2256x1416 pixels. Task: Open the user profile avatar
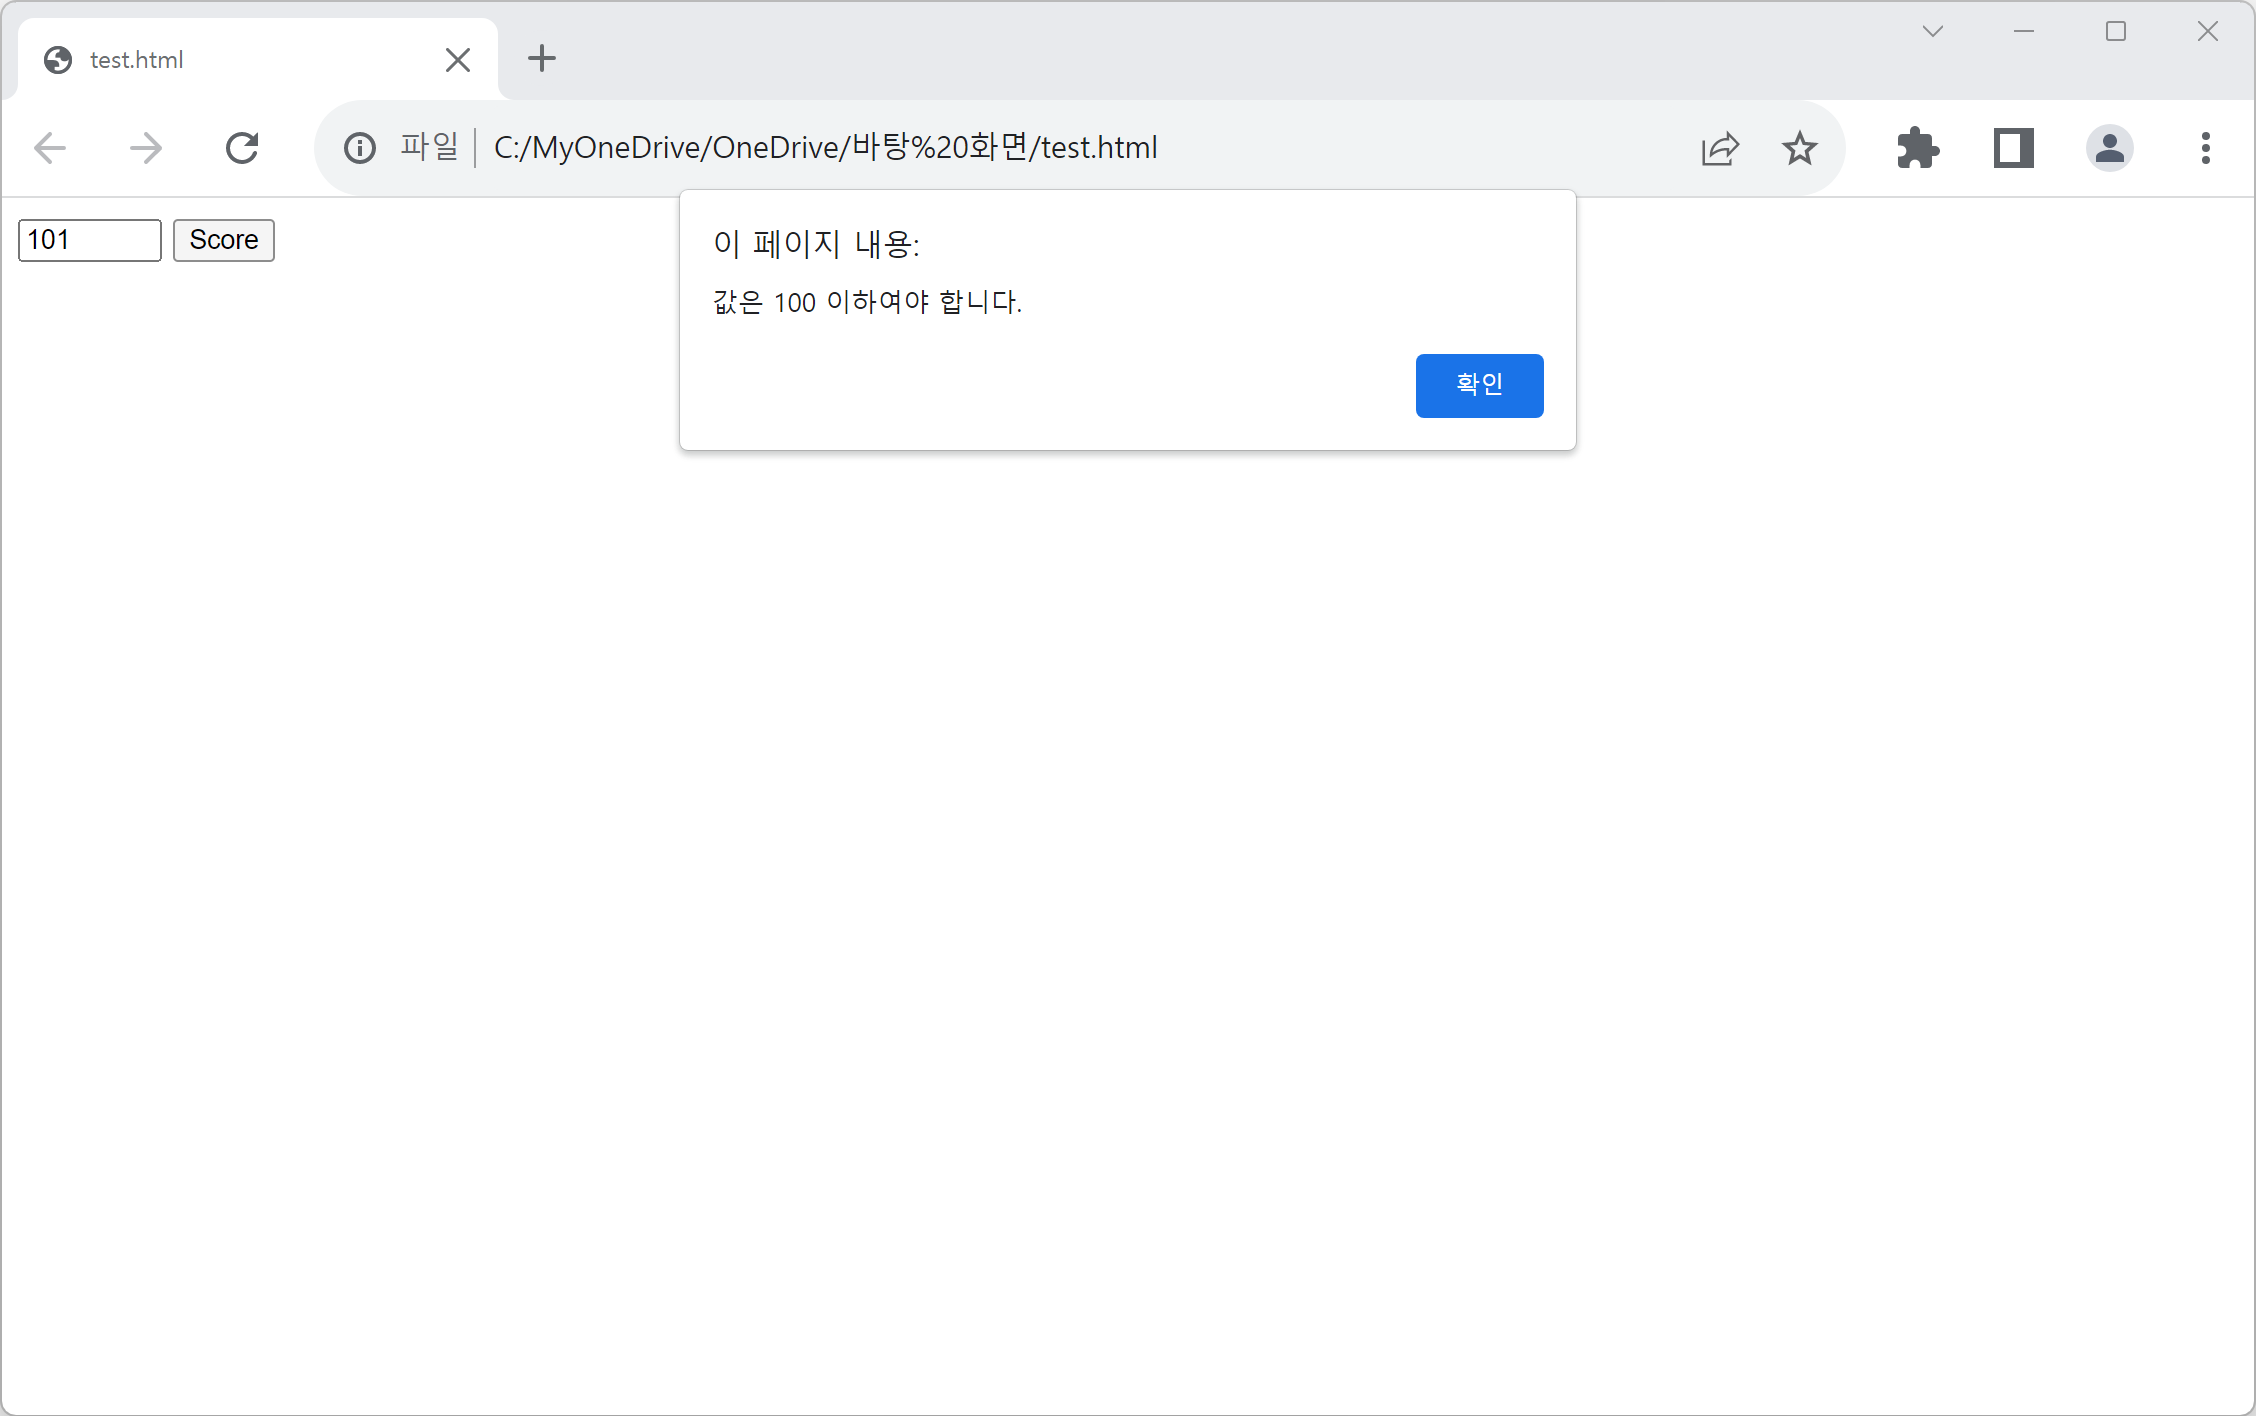2110,148
